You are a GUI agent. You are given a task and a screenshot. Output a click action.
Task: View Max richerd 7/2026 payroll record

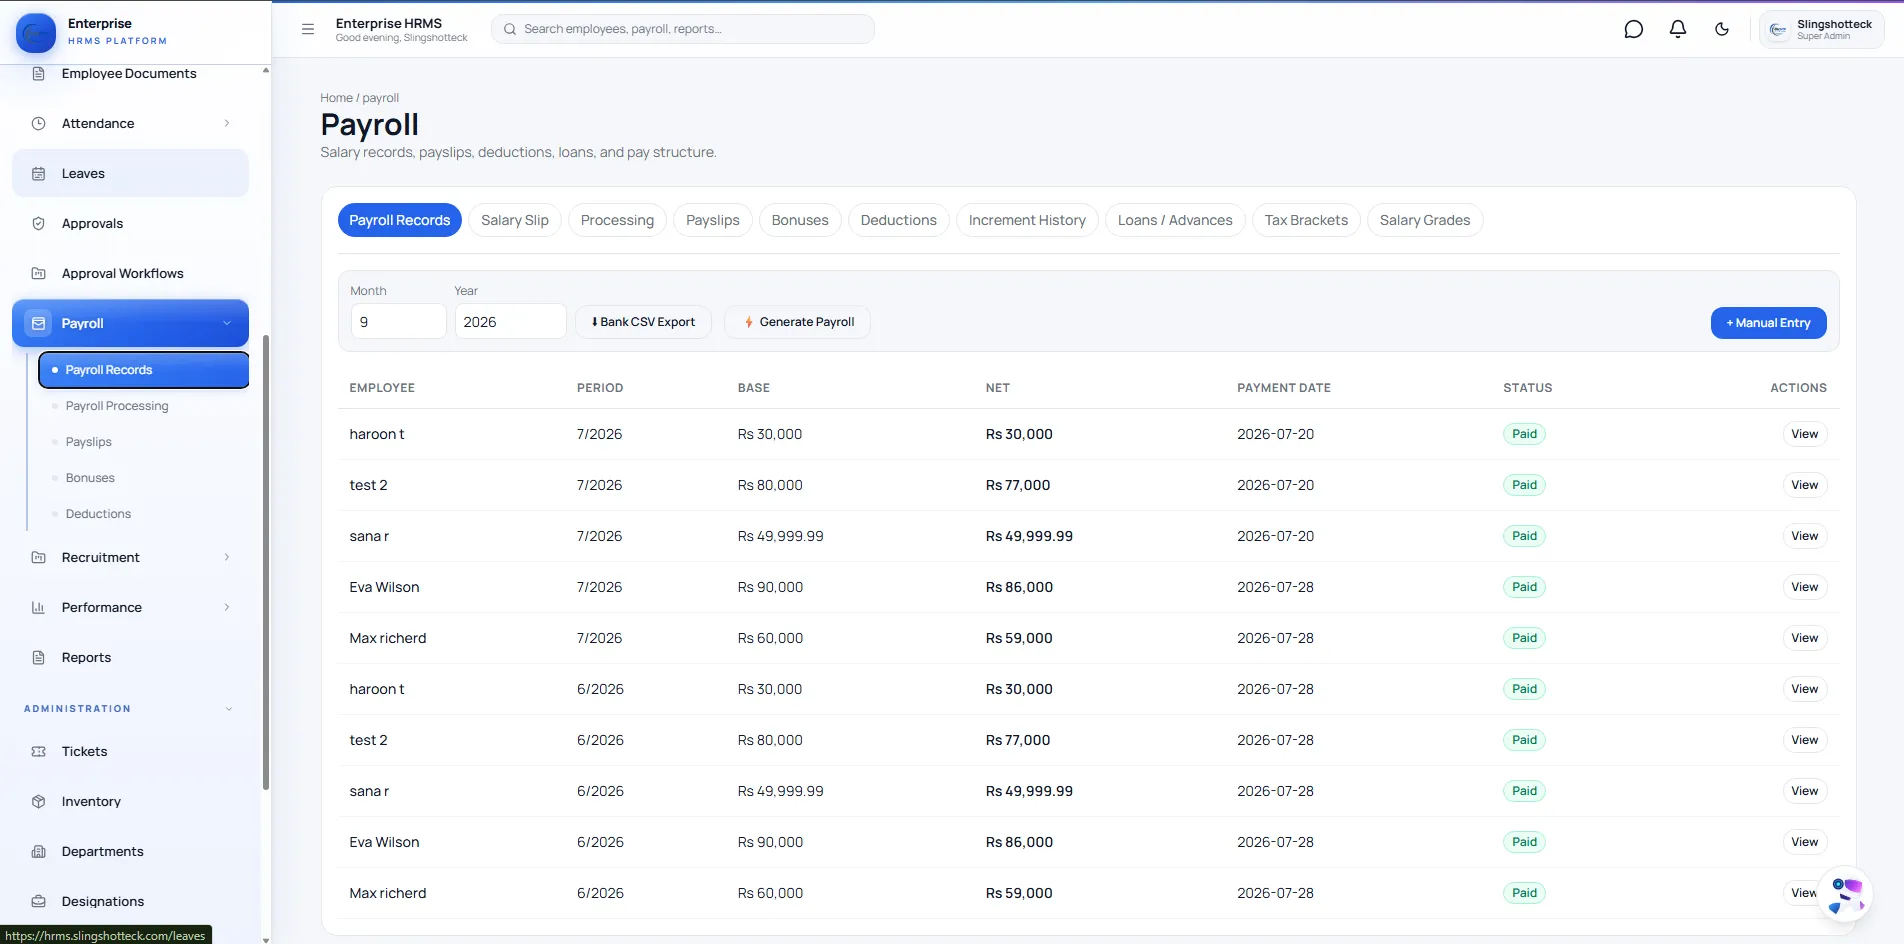click(1805, 638)
